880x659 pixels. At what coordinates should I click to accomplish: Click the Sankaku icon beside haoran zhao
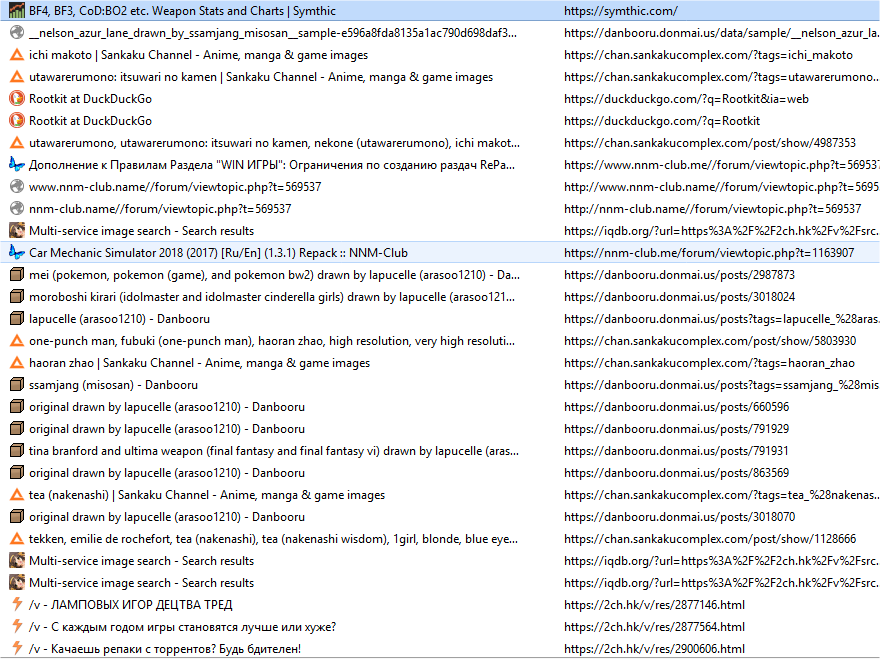point(17,363)
